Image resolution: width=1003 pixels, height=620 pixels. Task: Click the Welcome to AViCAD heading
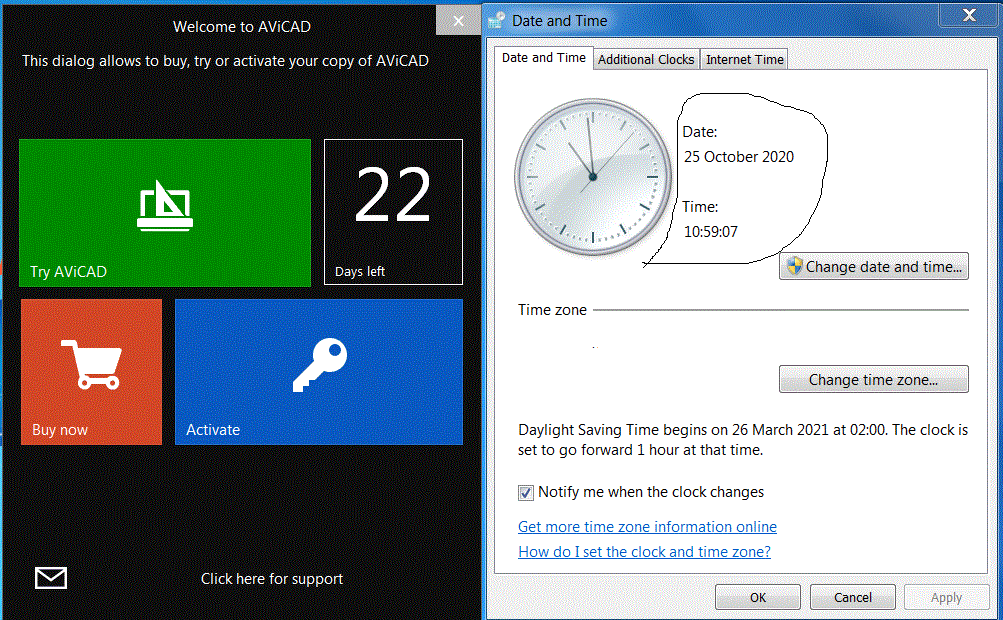tap(242, 27)
